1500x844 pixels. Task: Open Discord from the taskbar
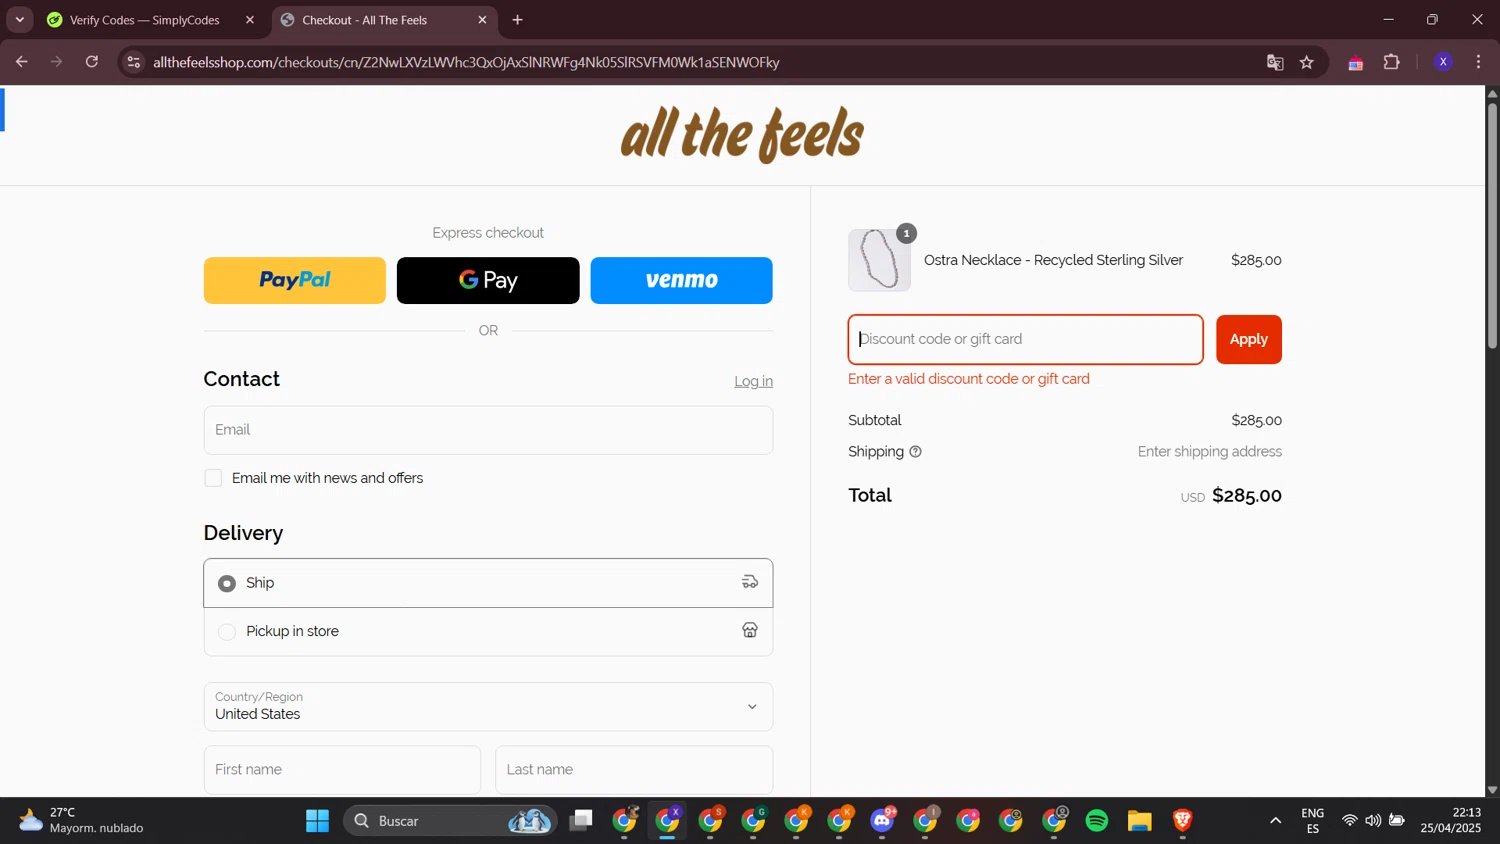tap(883, 821)
